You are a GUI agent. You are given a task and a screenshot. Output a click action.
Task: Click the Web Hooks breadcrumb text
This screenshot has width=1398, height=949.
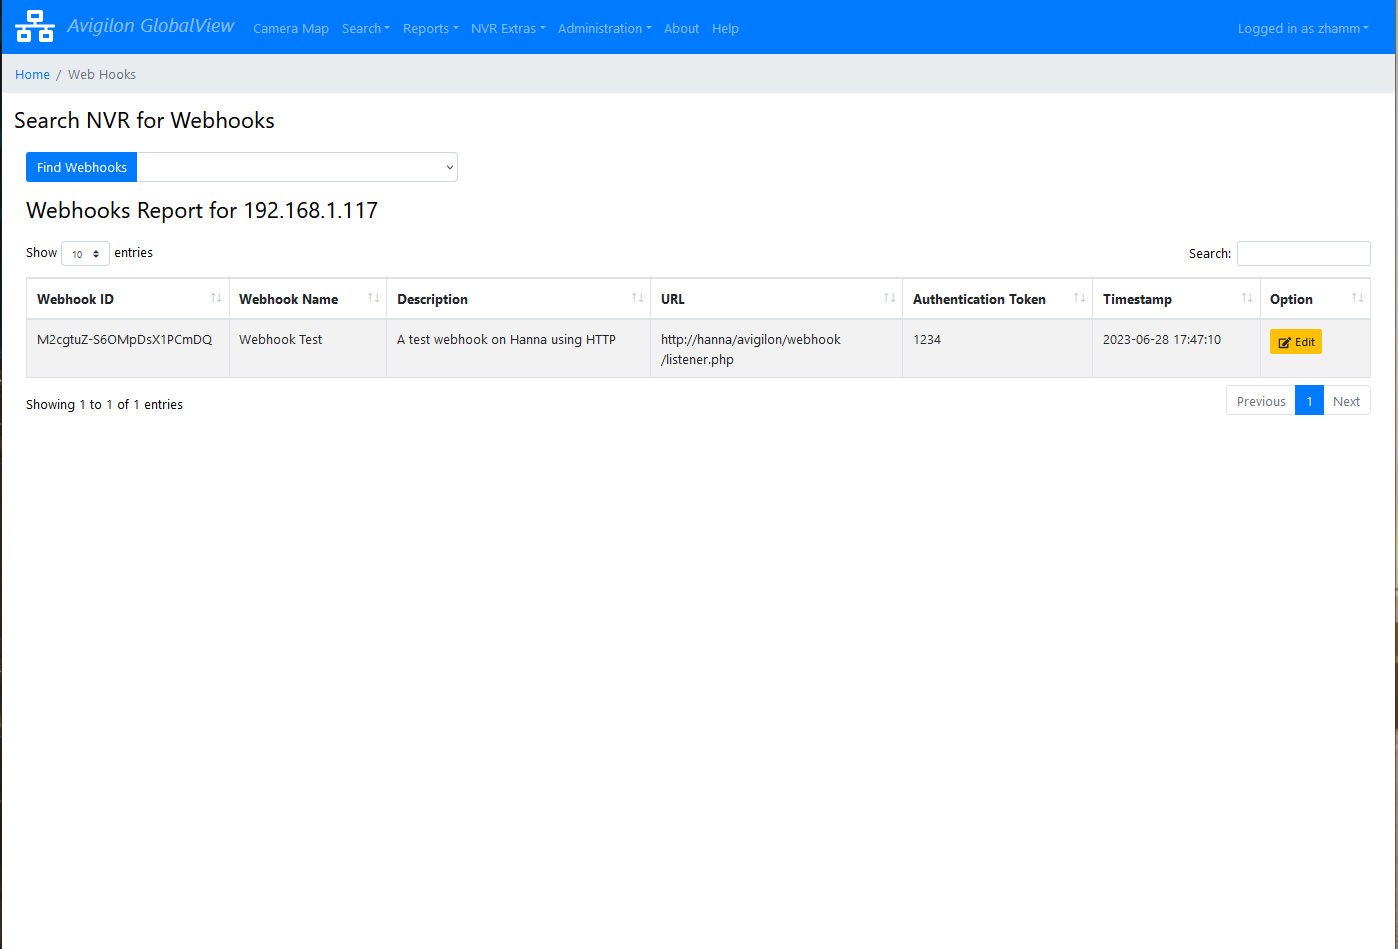(x=102, y=74)
